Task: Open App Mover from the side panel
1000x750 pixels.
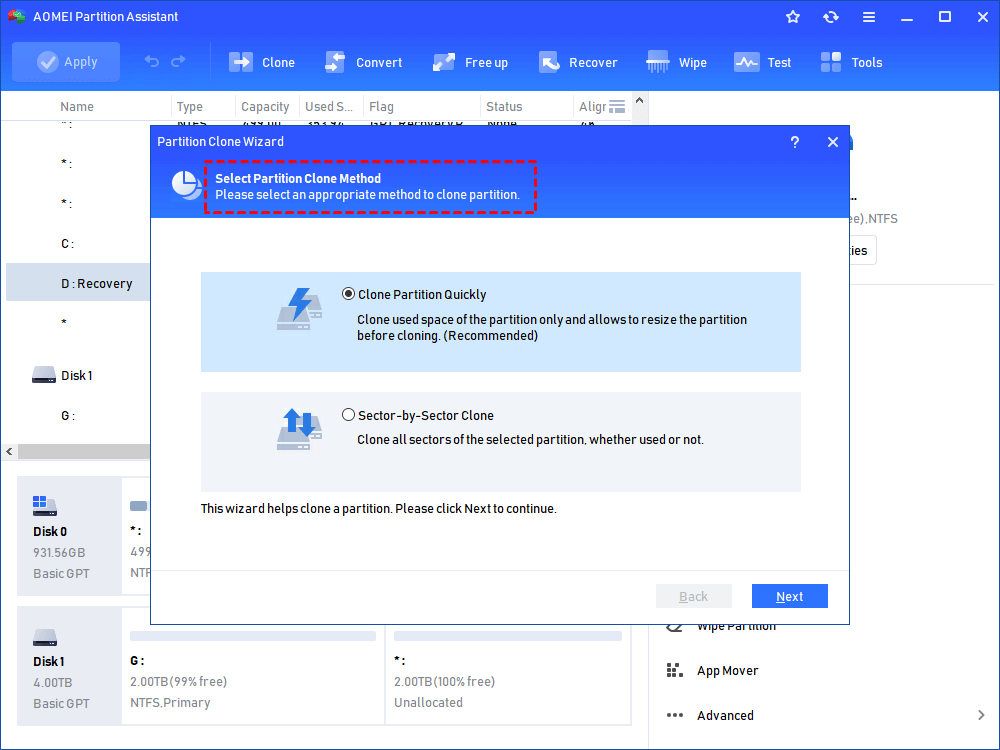Action: click(x=728, y=670)
